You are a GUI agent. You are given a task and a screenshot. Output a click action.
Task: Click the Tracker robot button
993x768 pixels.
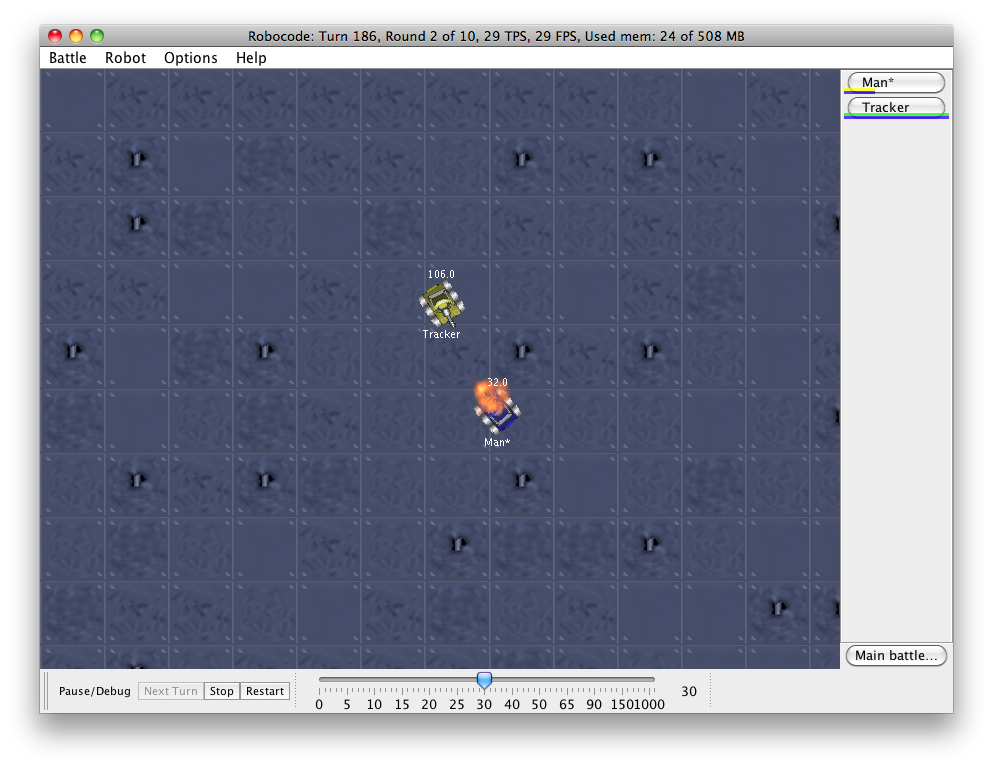point(895,107)
